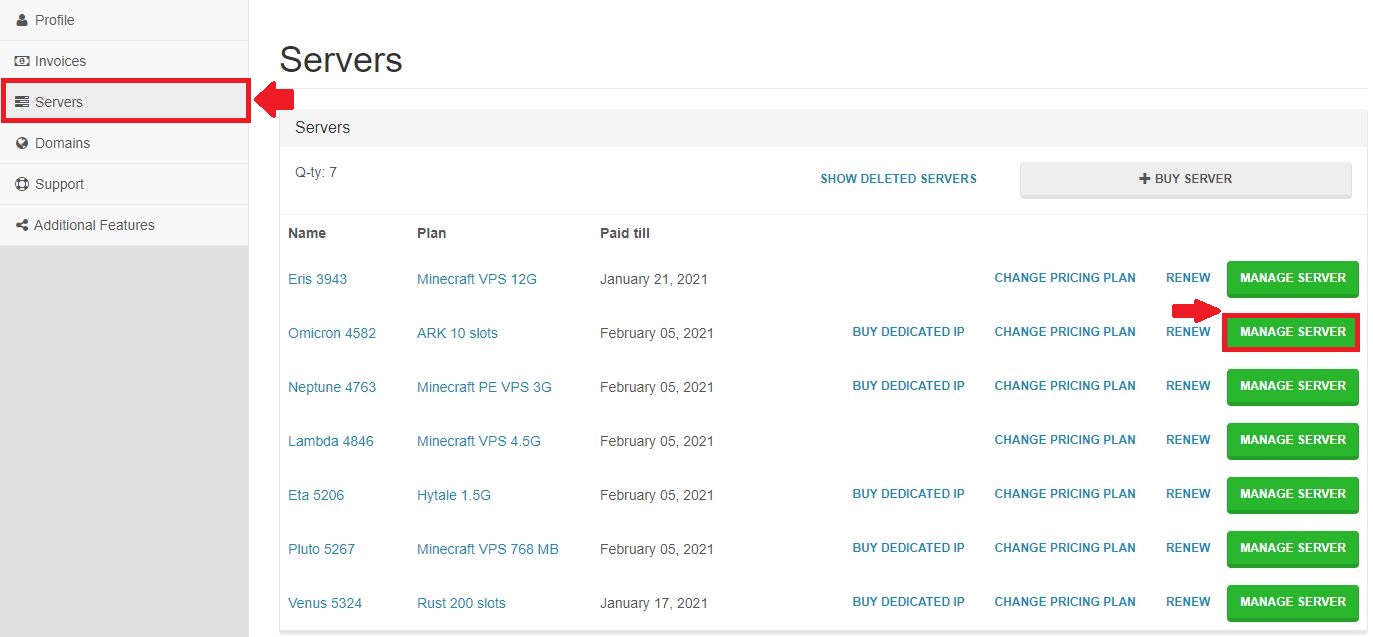Click the Servers list icon in sidebar

click(22, 101)
